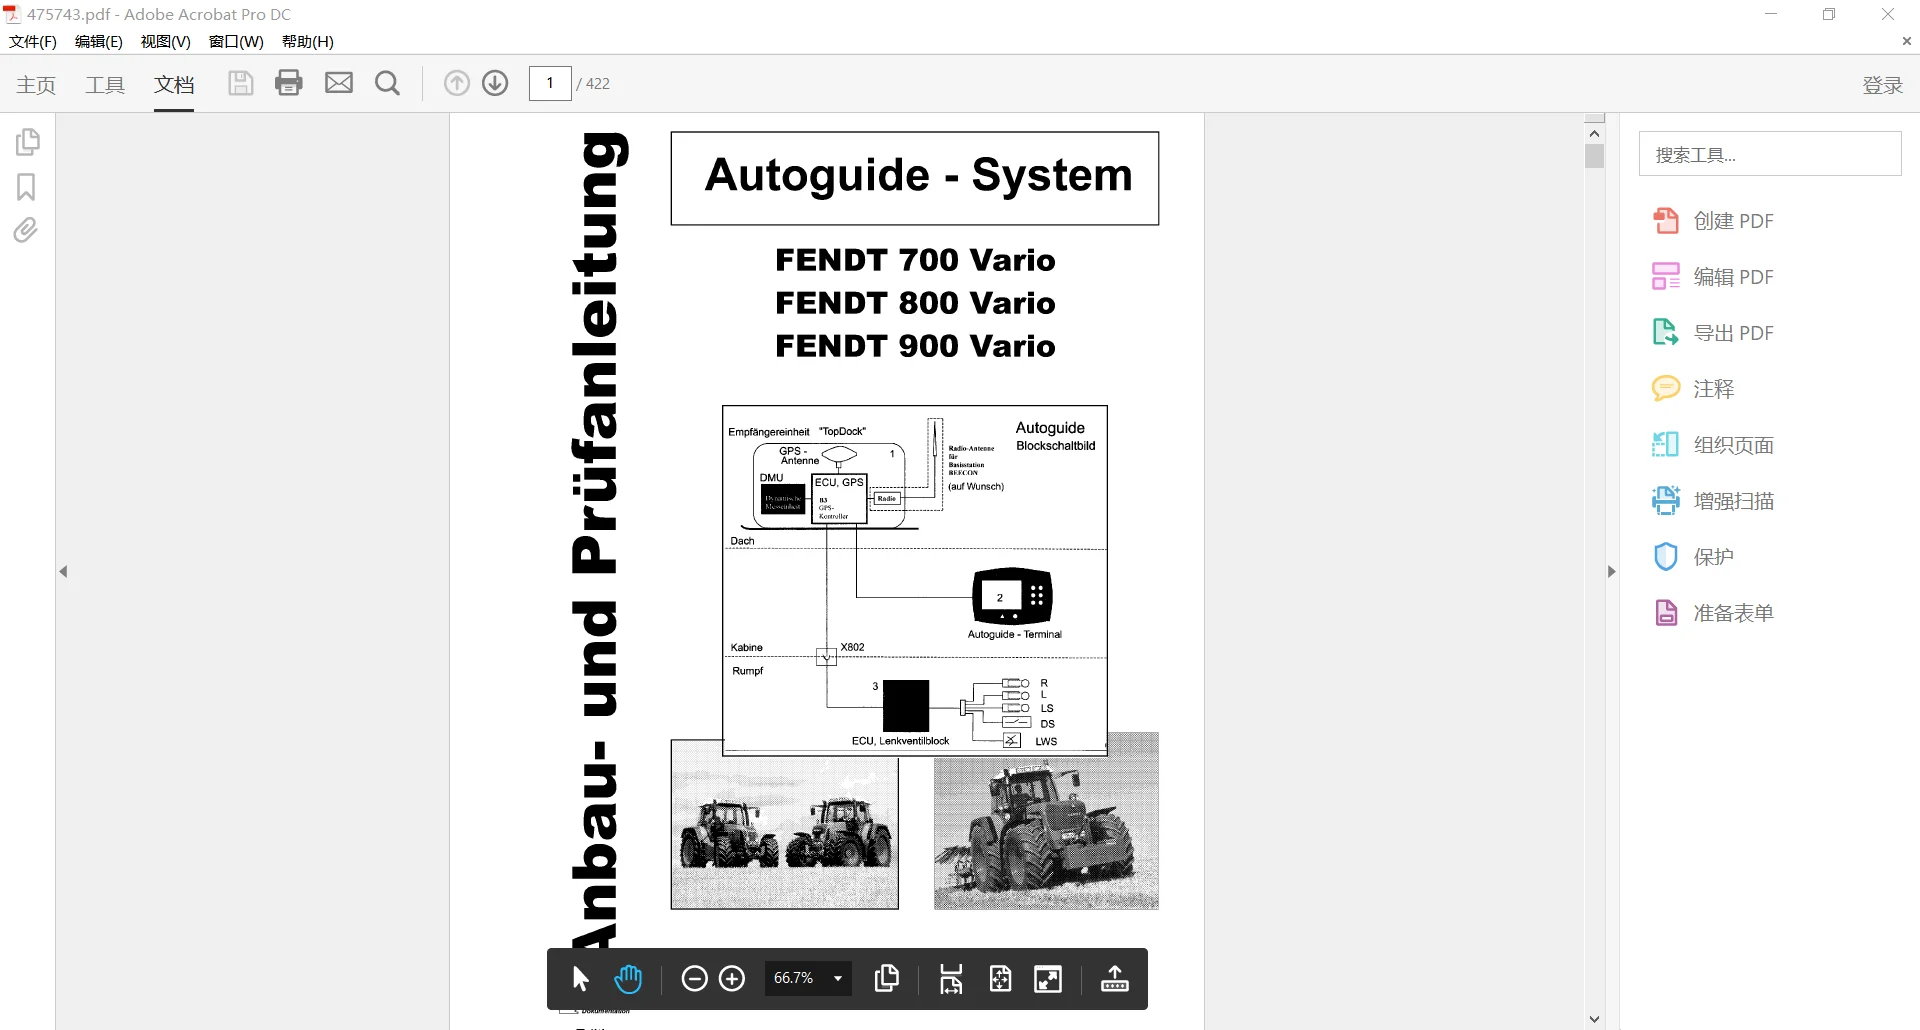Print the current PDF

click(289, 83)
